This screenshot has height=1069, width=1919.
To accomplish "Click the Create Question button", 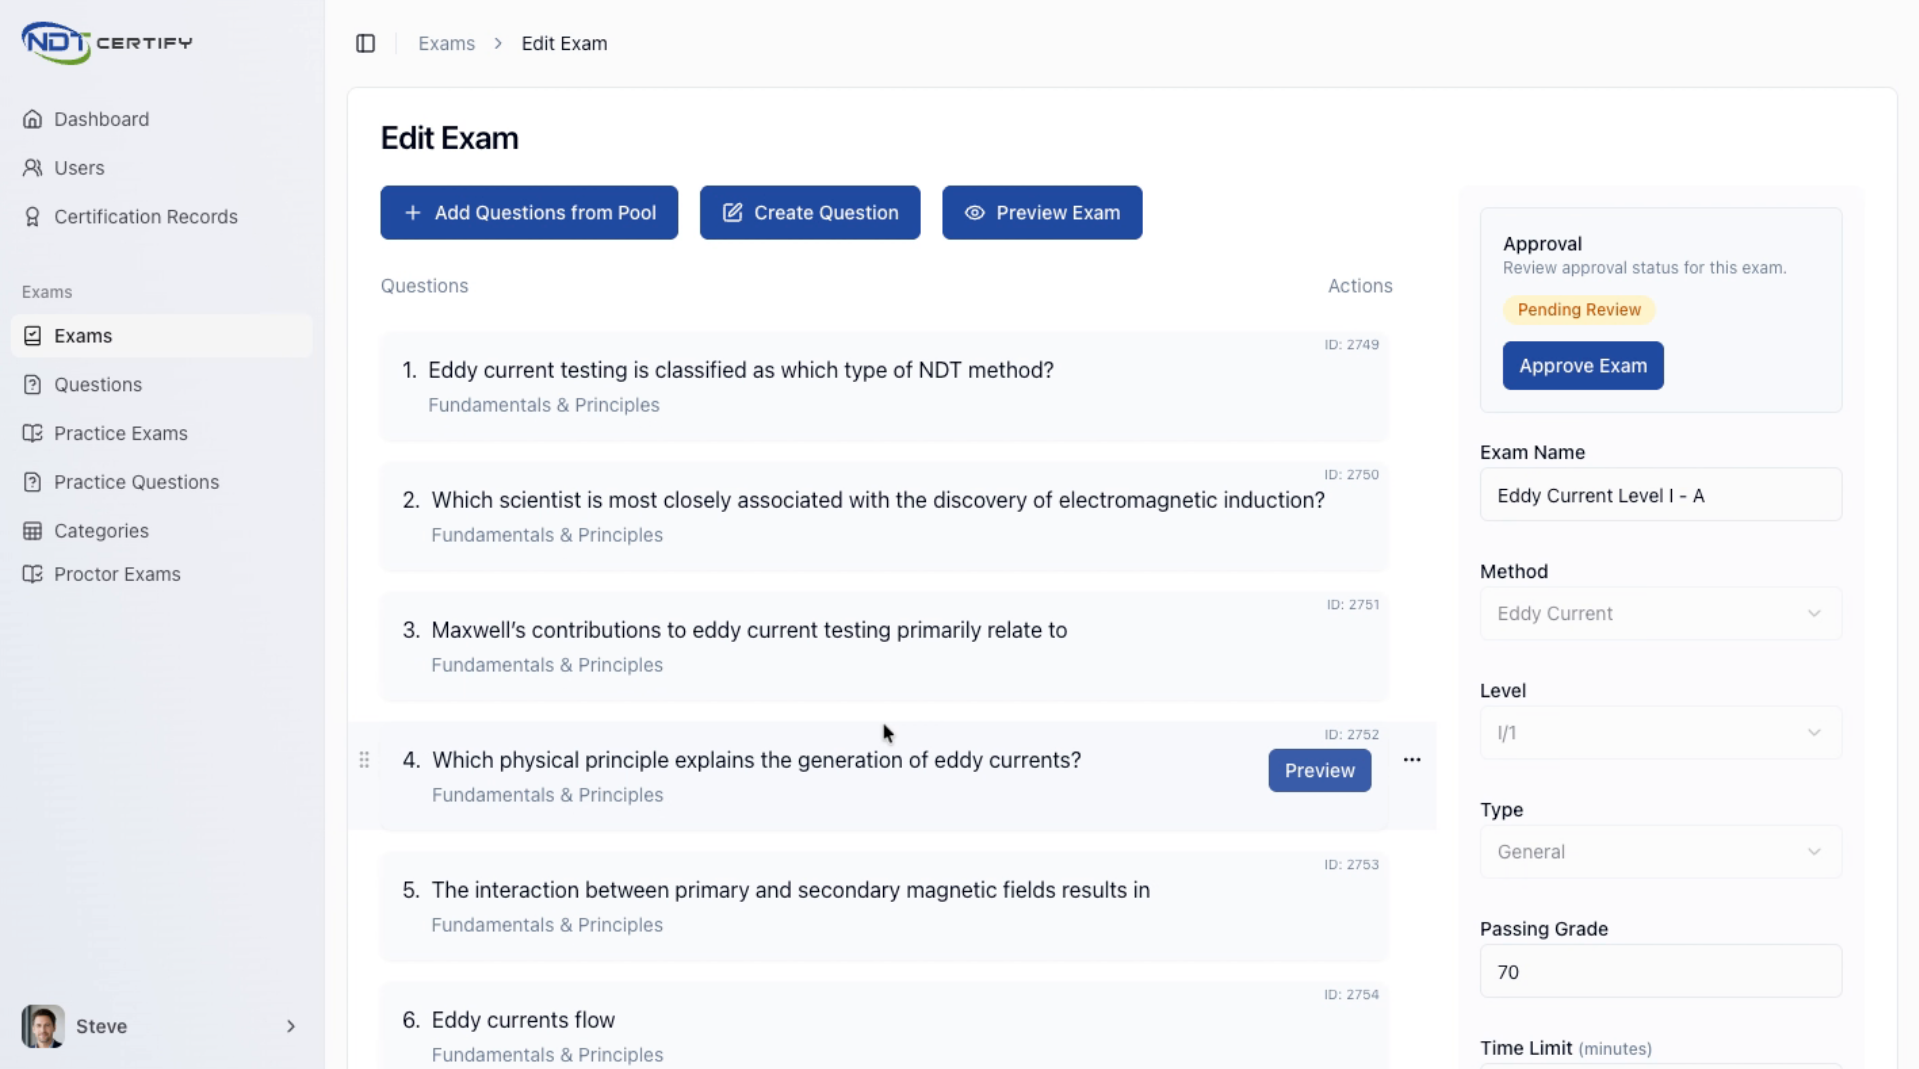I will [x=810, y=213].
